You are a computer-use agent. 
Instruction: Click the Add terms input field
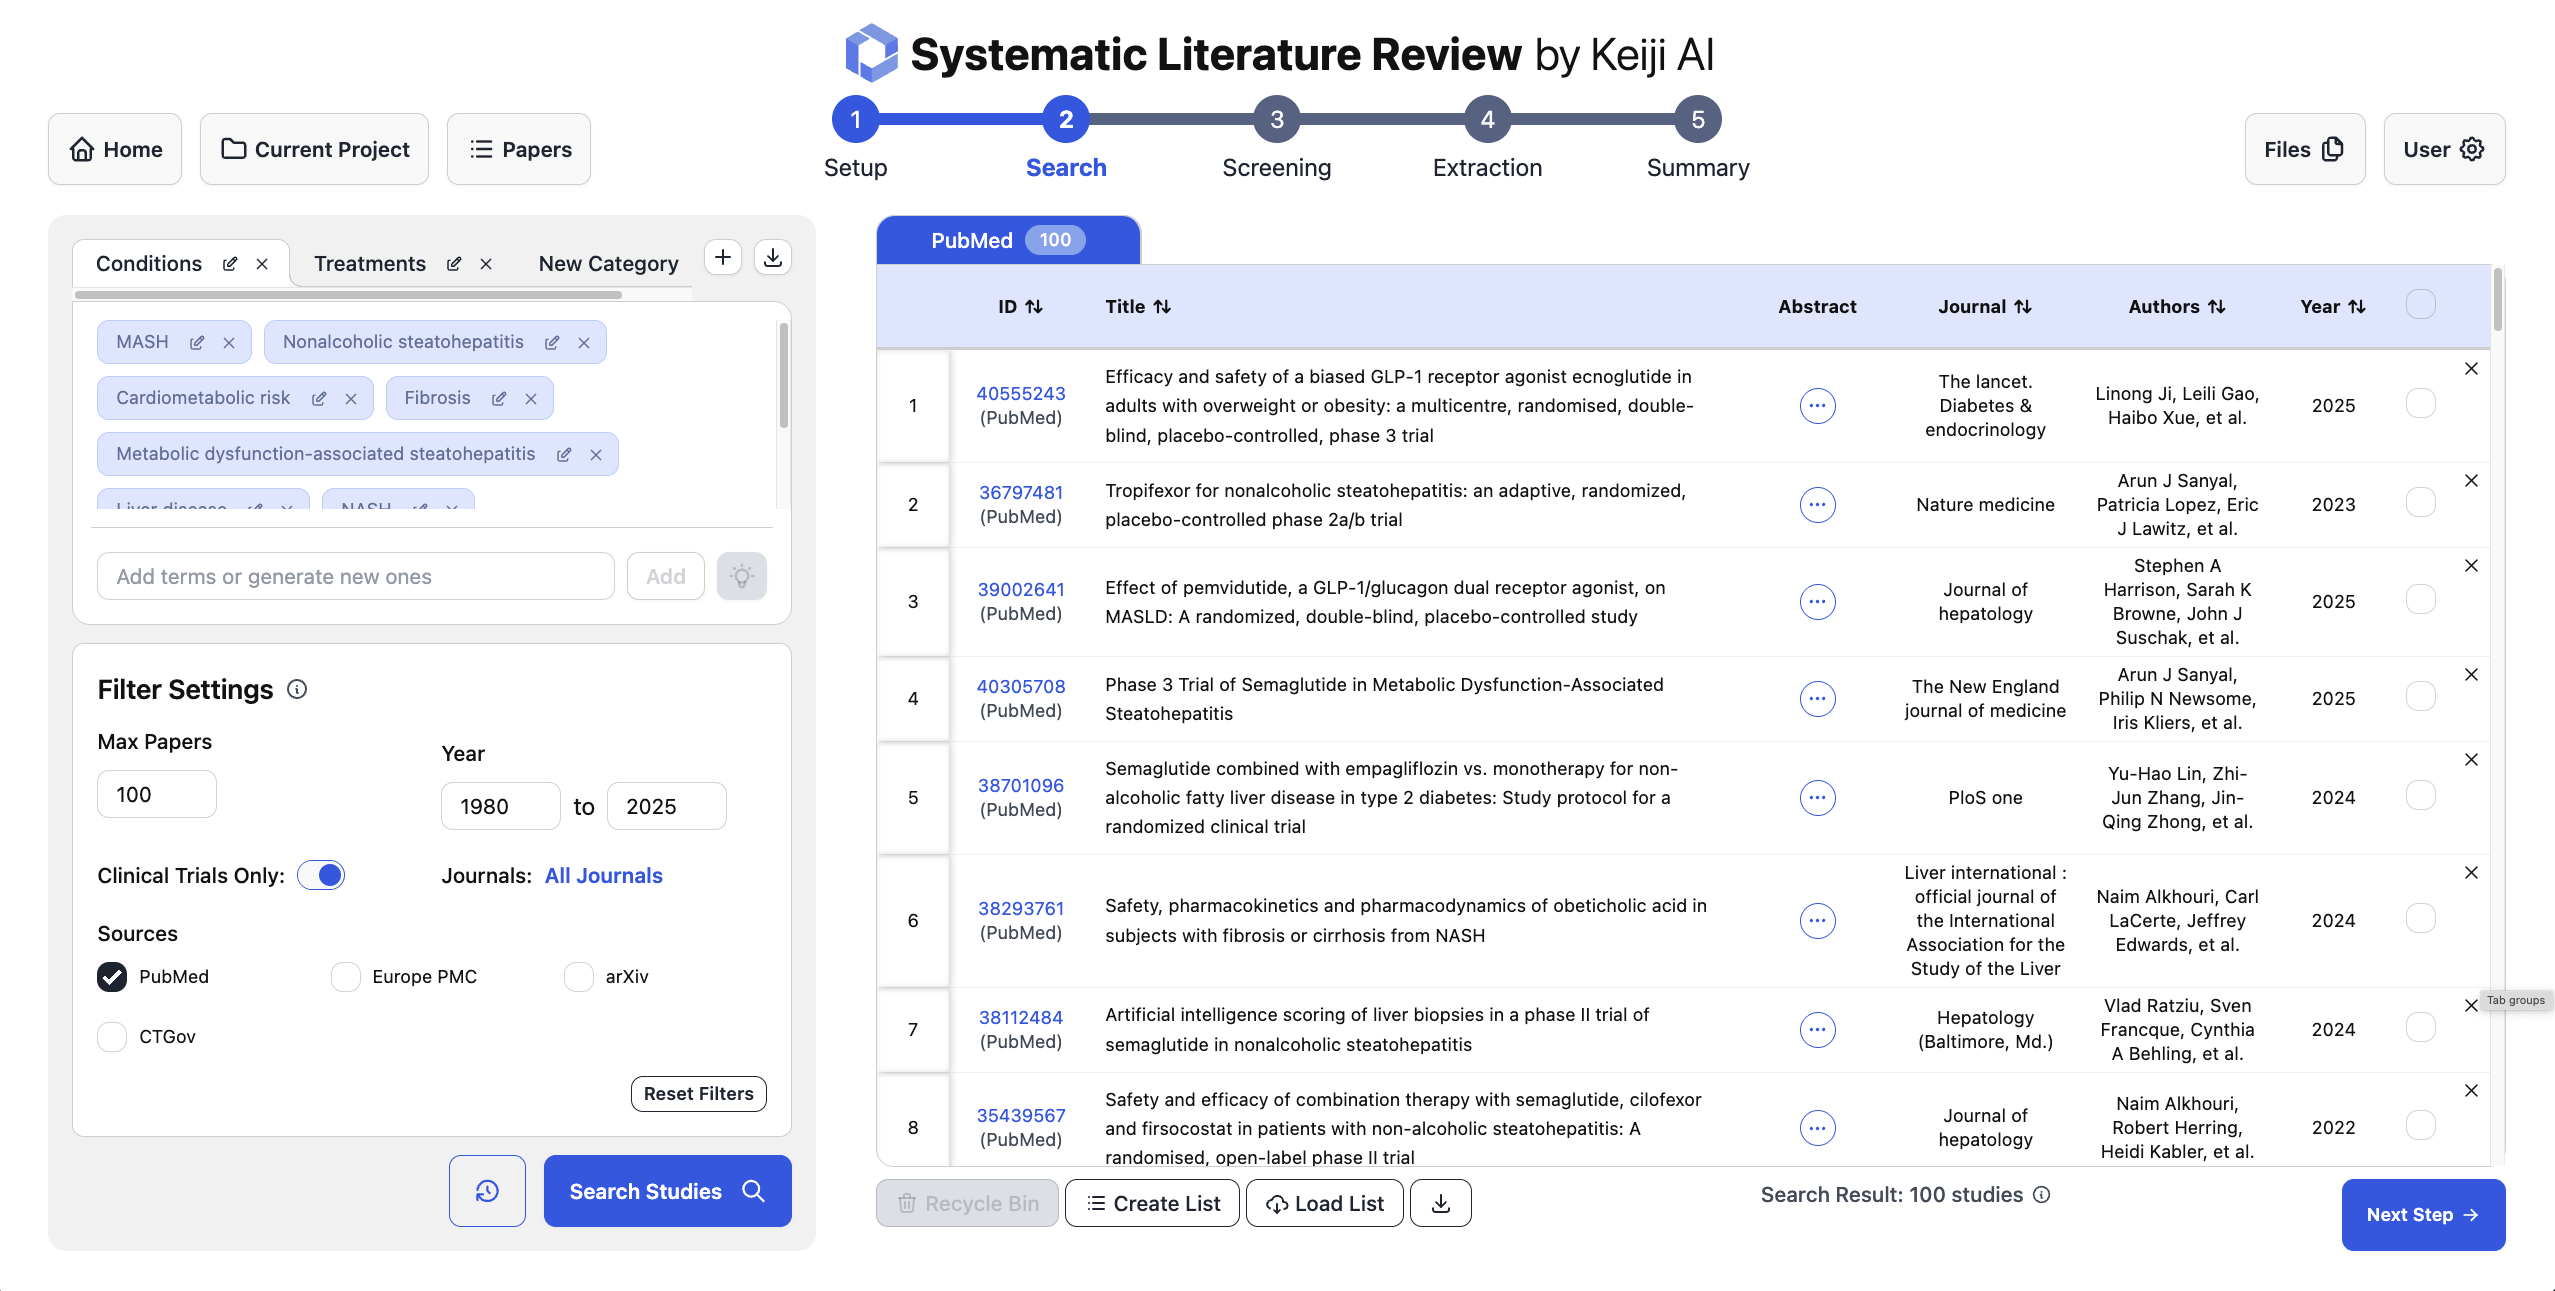click(x=355, y=576)
